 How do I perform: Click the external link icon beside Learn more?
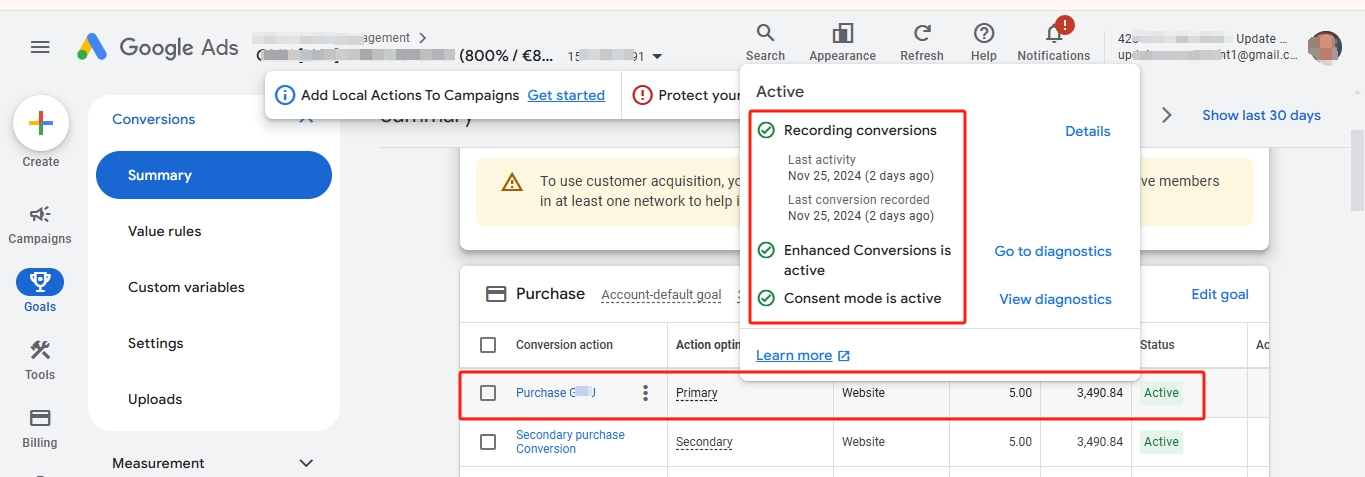click(844, 356)
